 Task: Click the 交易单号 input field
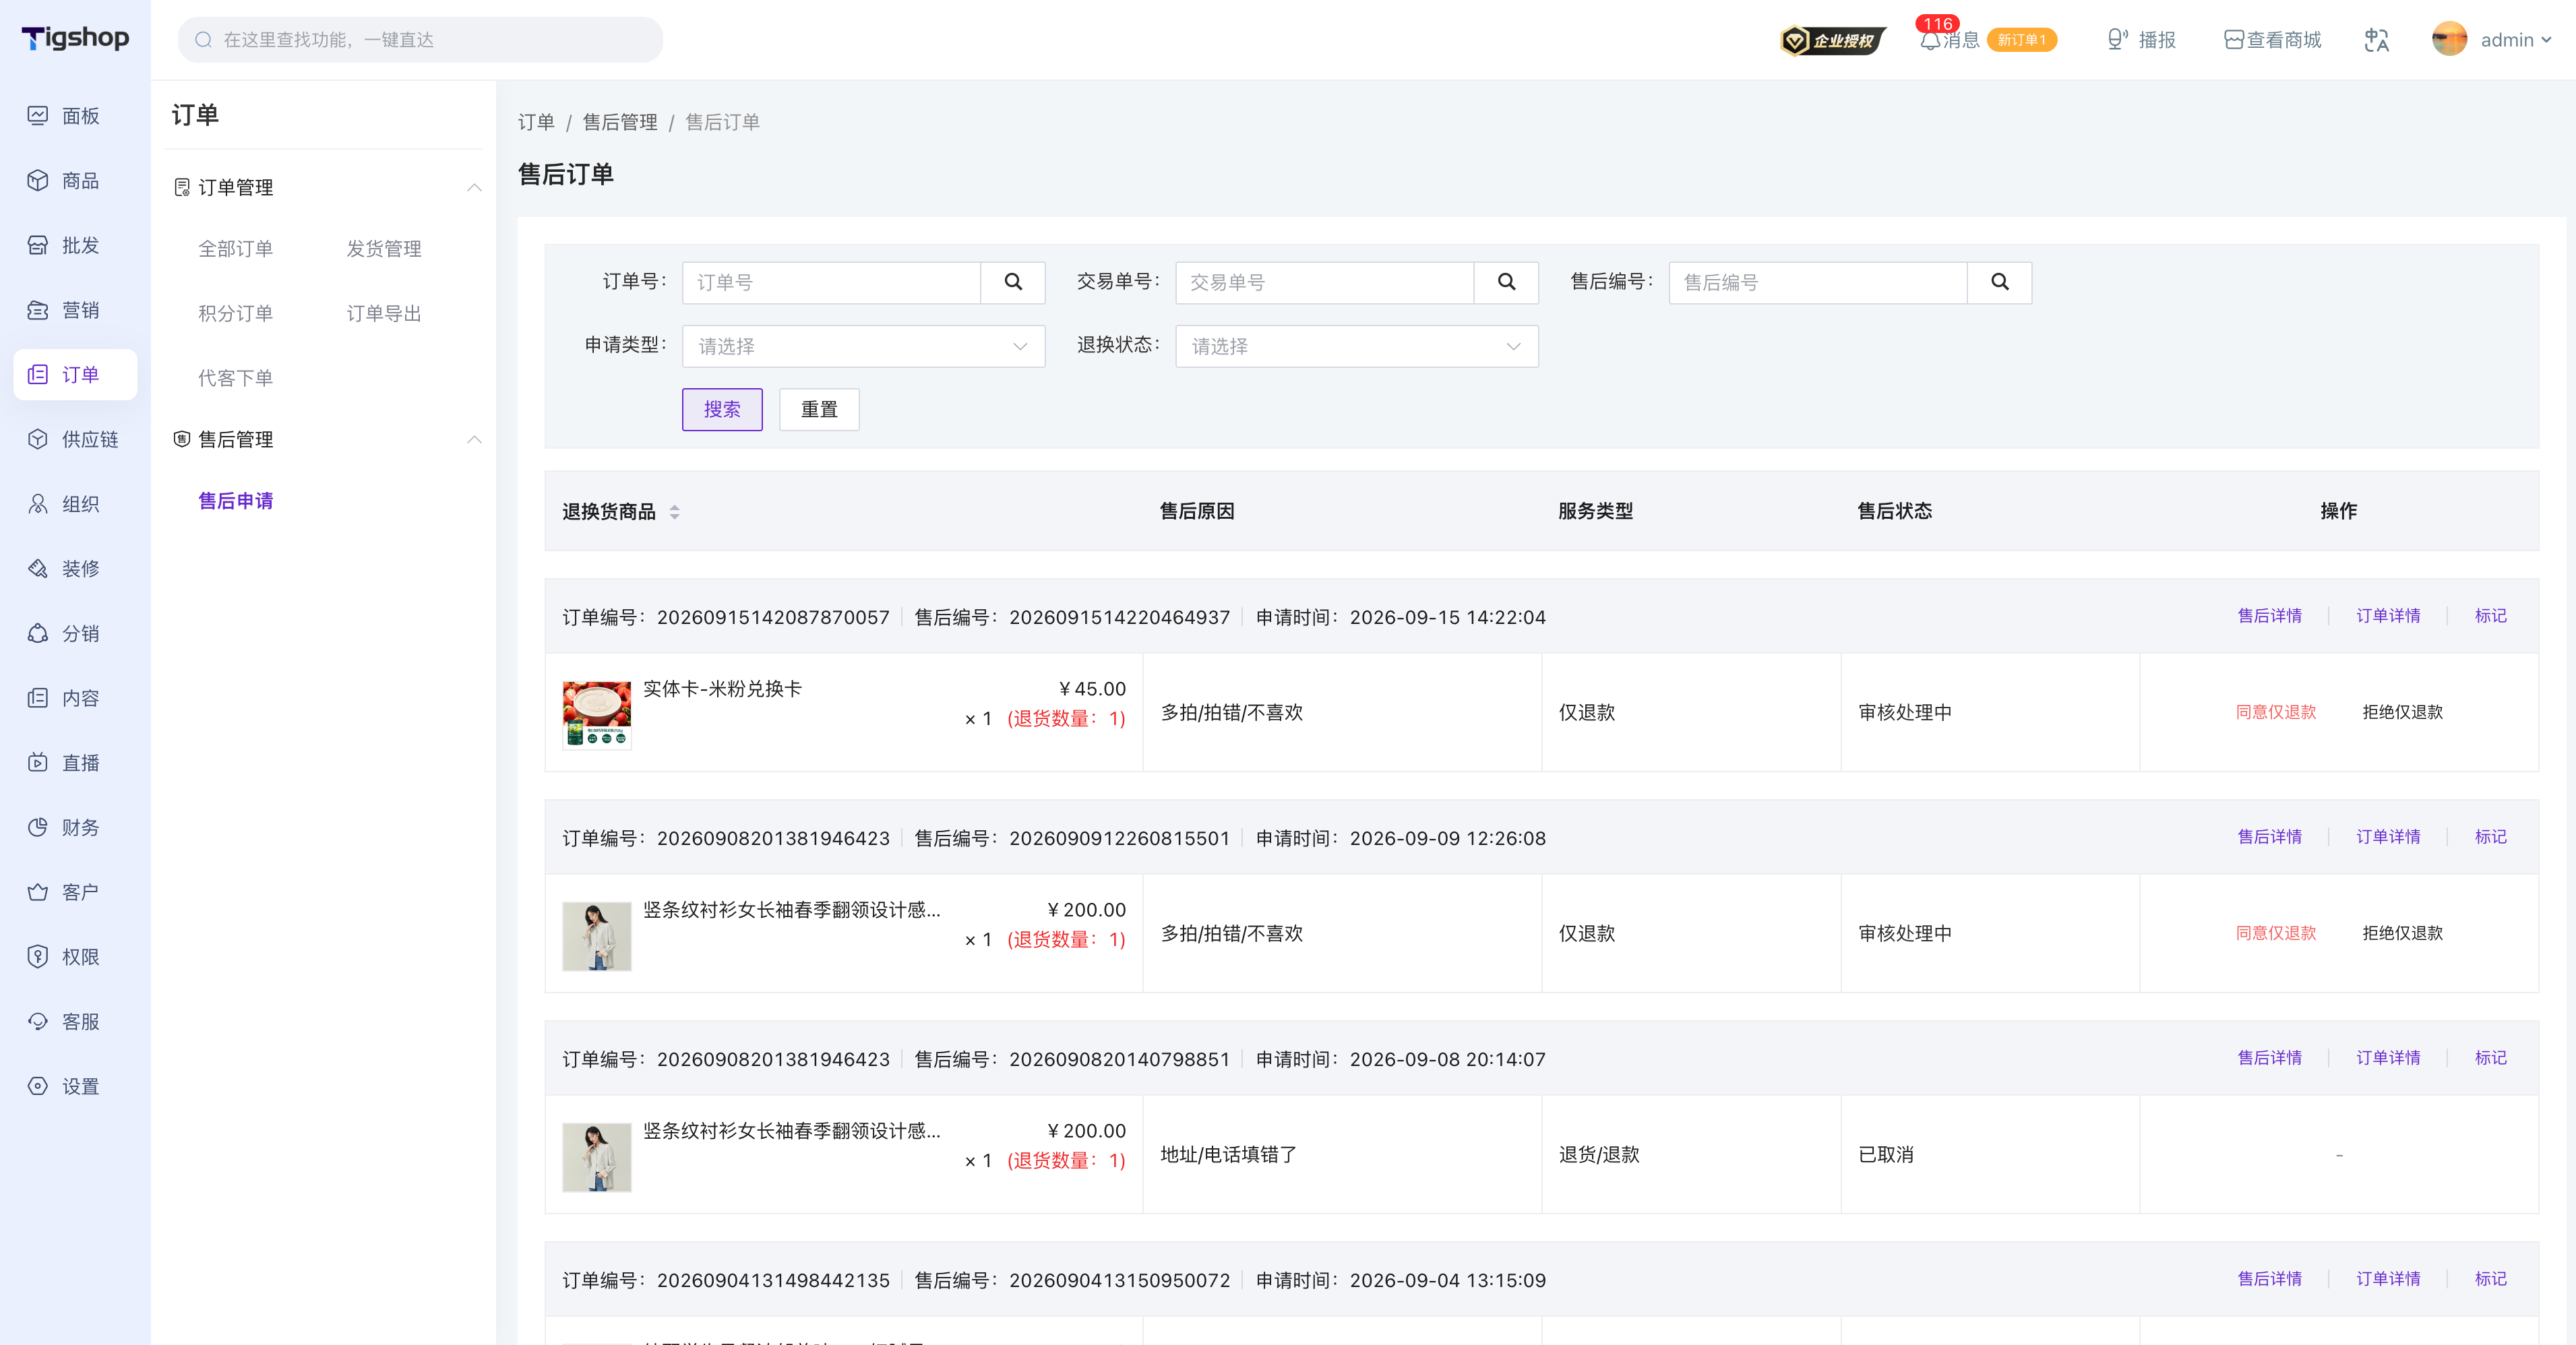[1325, 282]
